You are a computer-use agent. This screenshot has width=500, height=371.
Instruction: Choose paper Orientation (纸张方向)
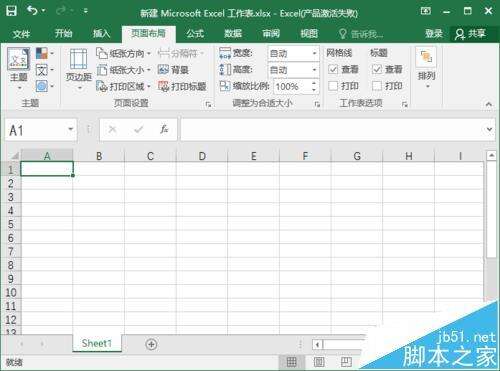pos(124,53)
